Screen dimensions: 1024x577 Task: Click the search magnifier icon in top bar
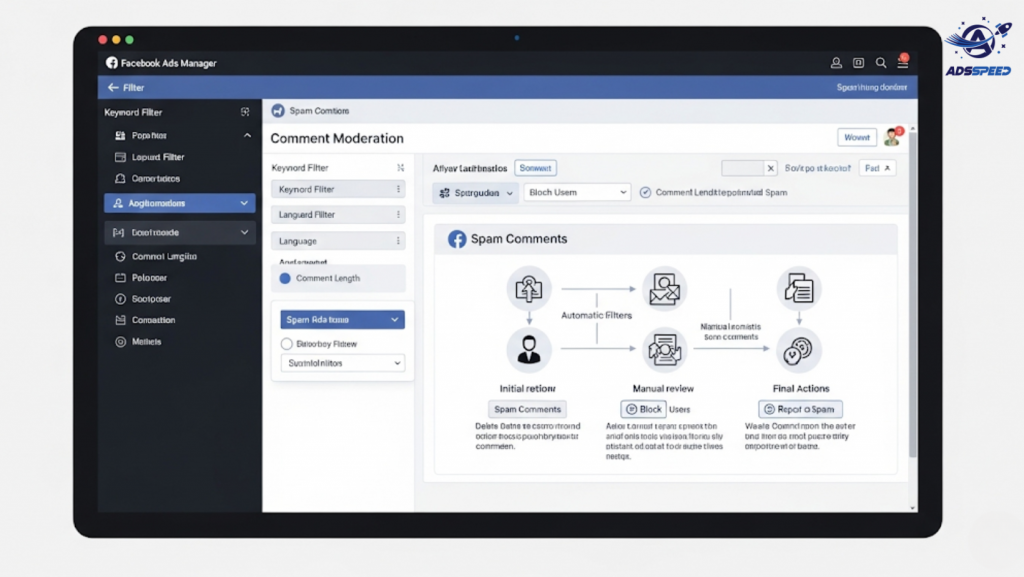881,63
